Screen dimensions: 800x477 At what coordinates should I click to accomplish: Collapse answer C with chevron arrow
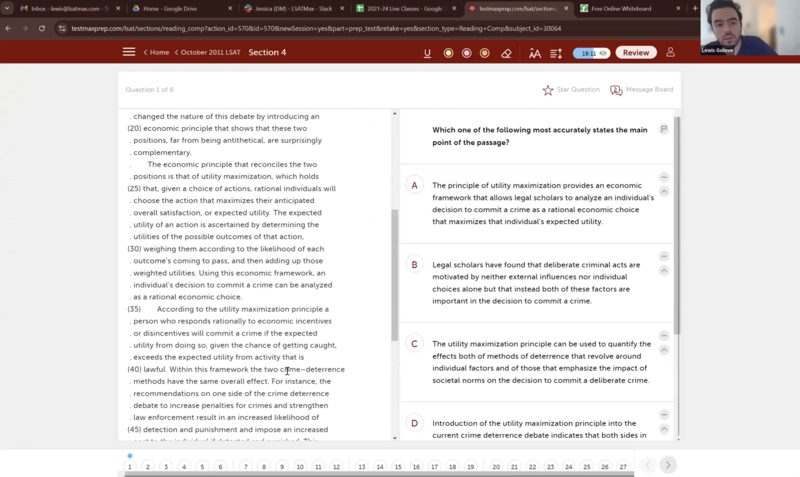pyautogui.click(x=664, y=350)
